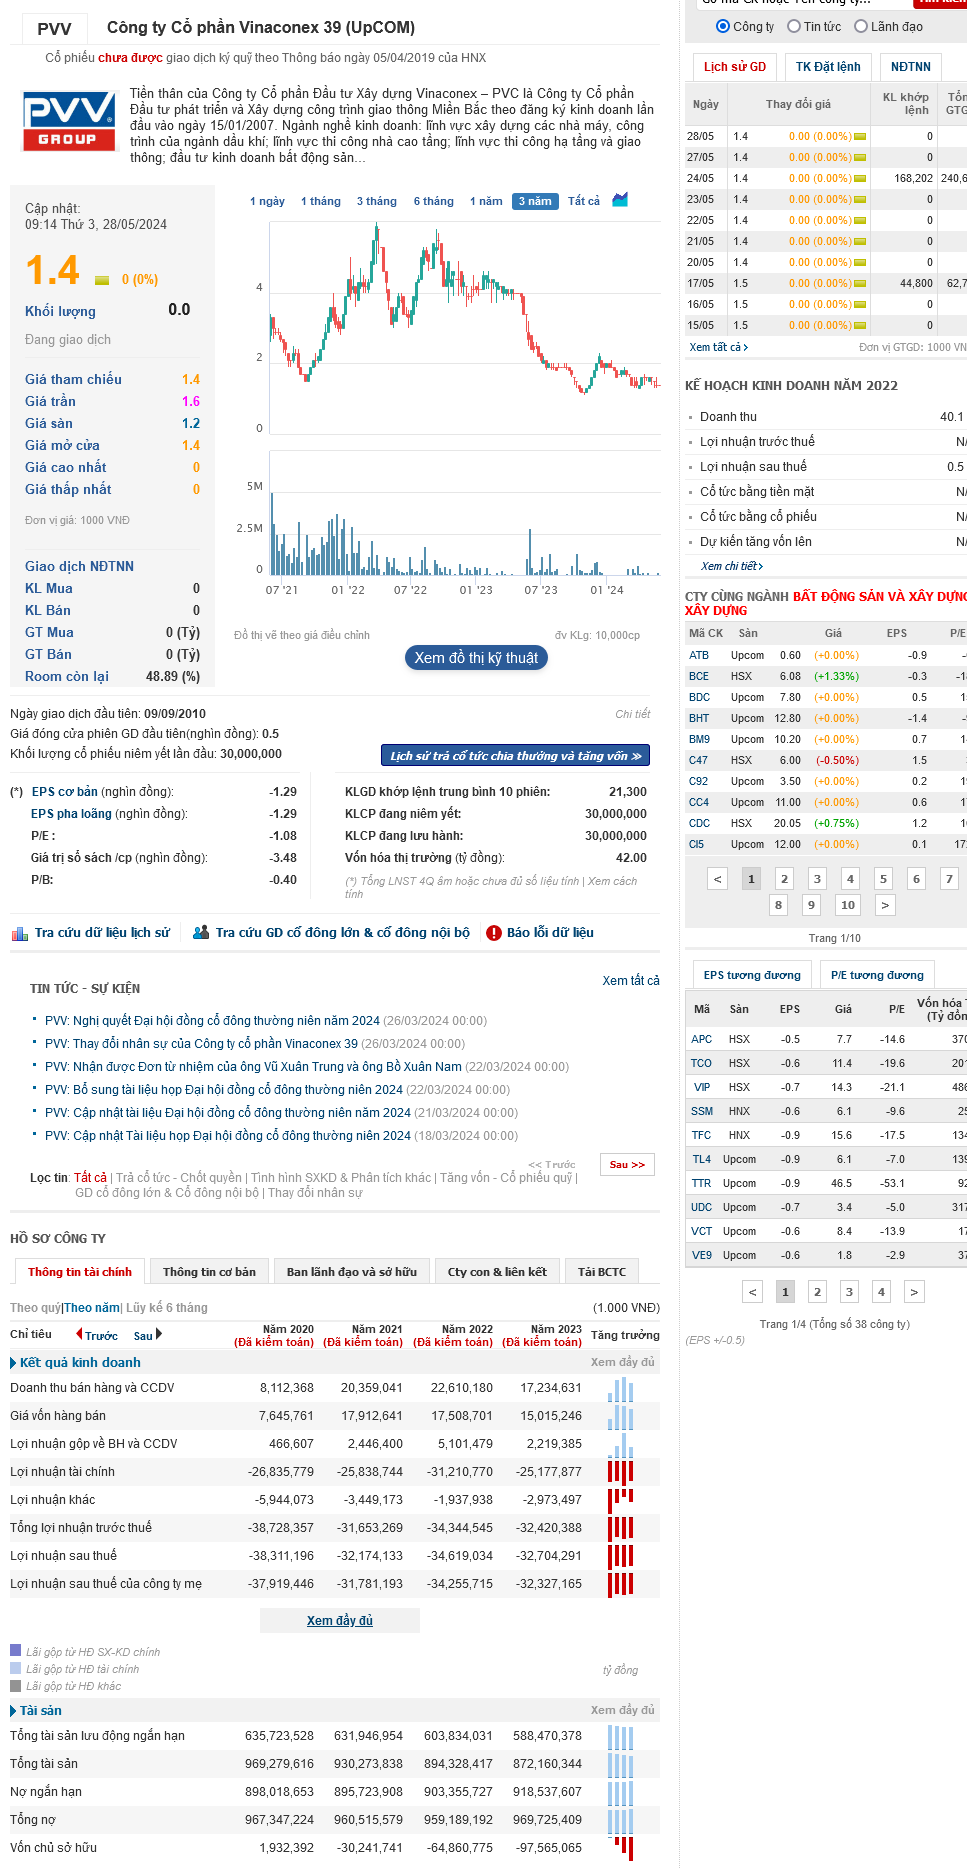This screenshot has height=1869, width=967.
Task: Click the Tổng tài sản growth bars
Action: (x=621, y=1764)
